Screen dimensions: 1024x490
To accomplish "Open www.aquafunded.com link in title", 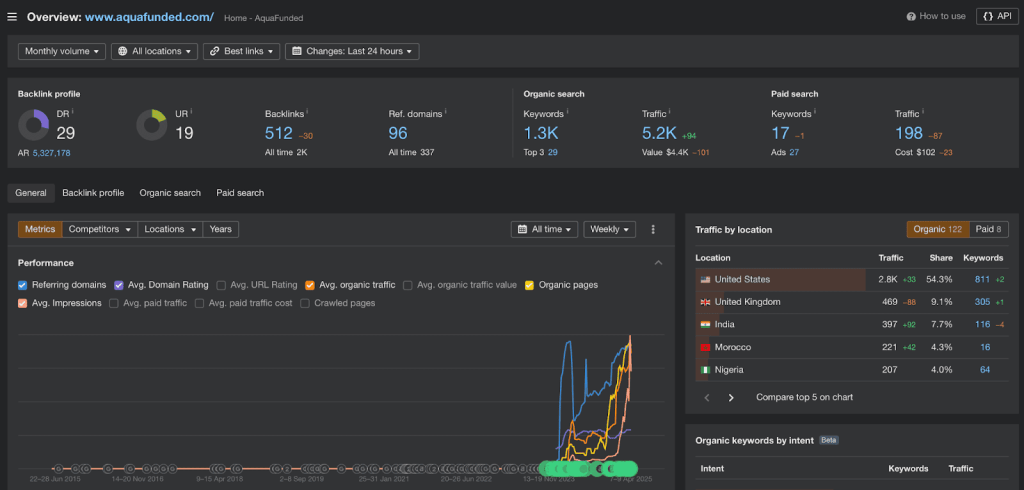I will pyautogui.click(x=150, y=17).
